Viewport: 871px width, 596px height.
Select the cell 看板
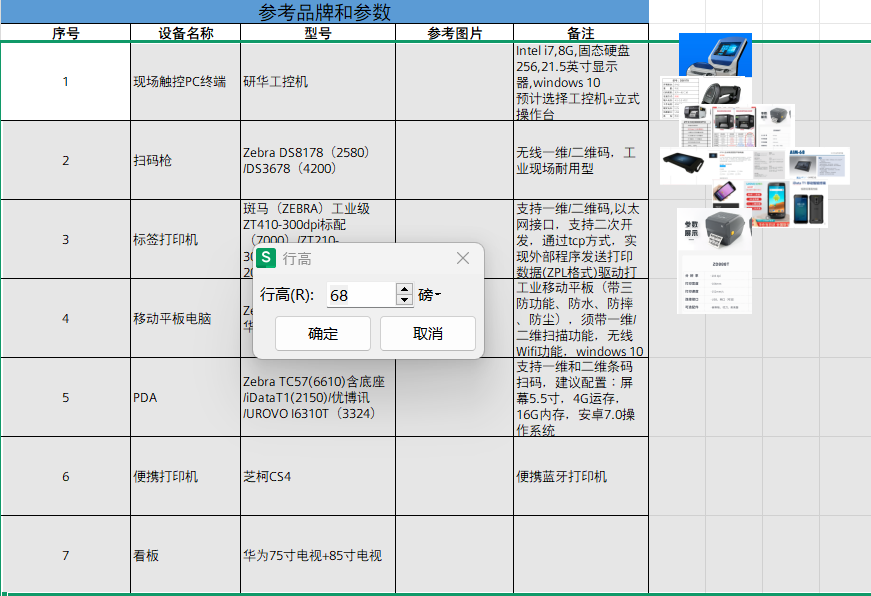click(x=186, y=555)
